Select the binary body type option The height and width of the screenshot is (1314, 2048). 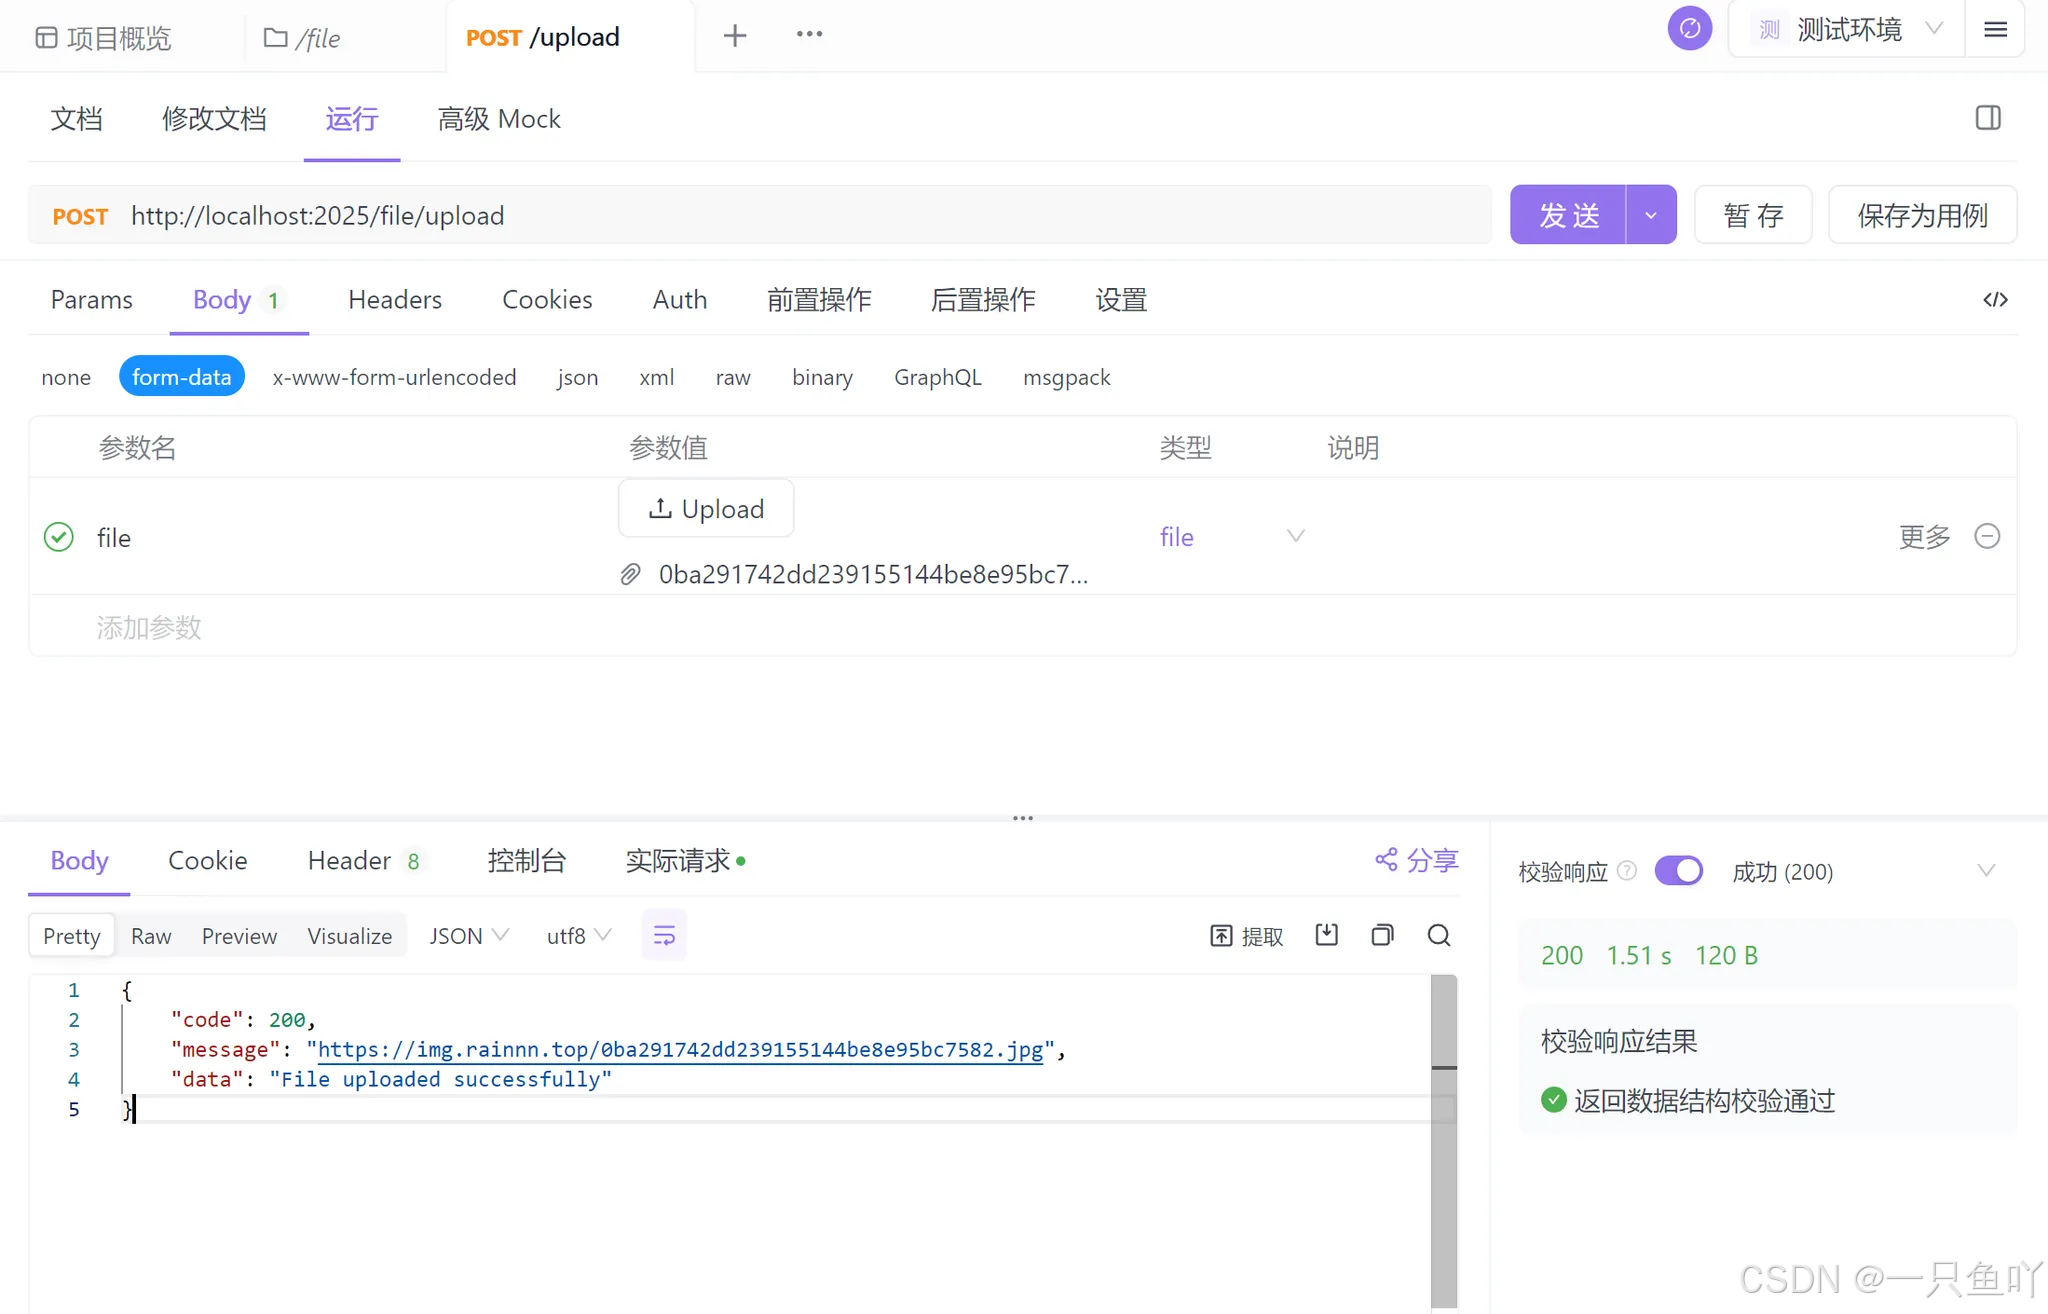point(822,377)
